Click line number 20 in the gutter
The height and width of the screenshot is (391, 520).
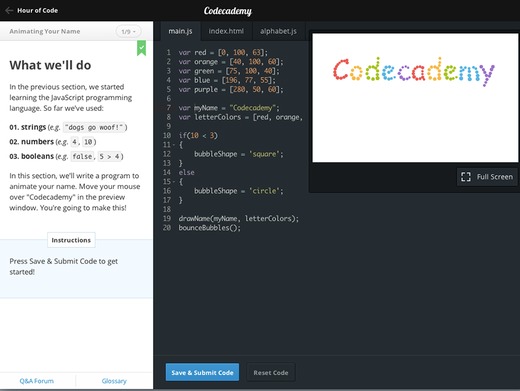(x=167, y=228)
